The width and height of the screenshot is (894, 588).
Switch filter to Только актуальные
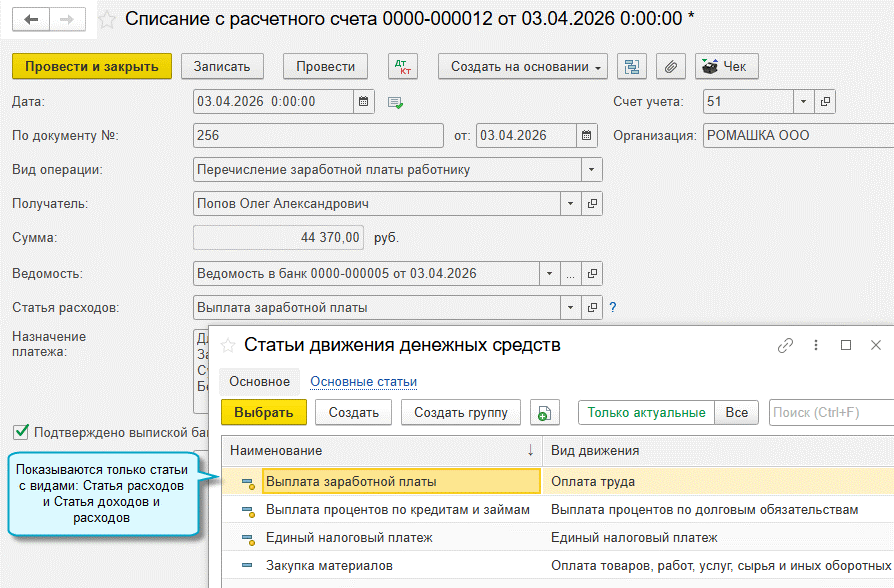(x=647, y=412)
